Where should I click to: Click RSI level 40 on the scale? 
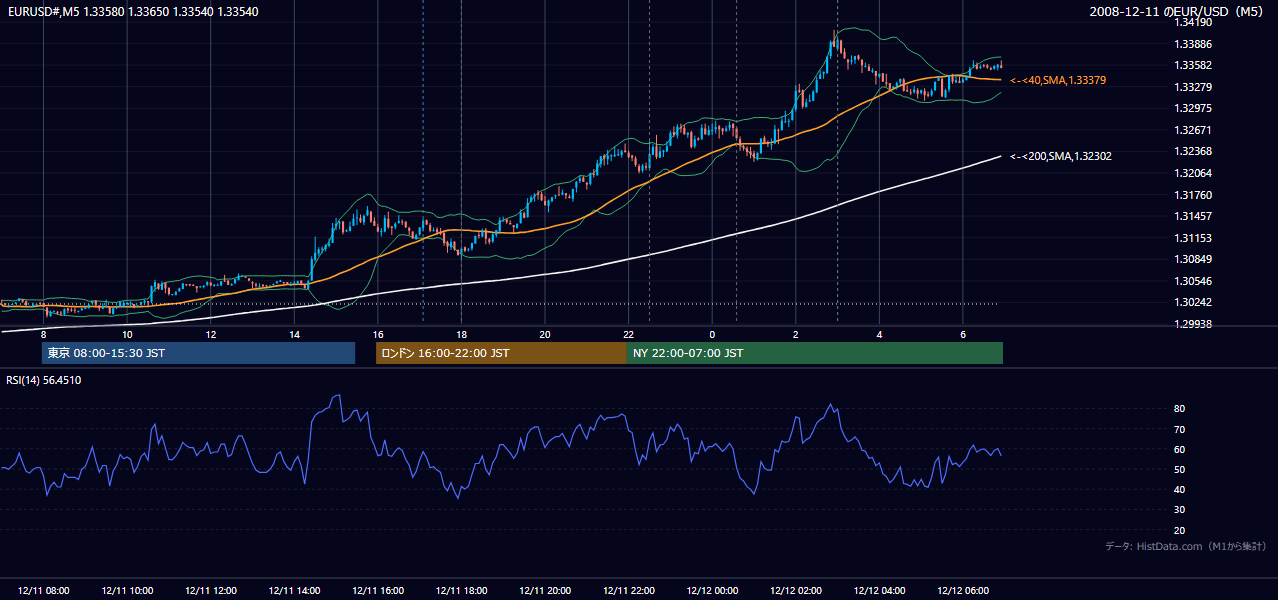point(1180,489)
